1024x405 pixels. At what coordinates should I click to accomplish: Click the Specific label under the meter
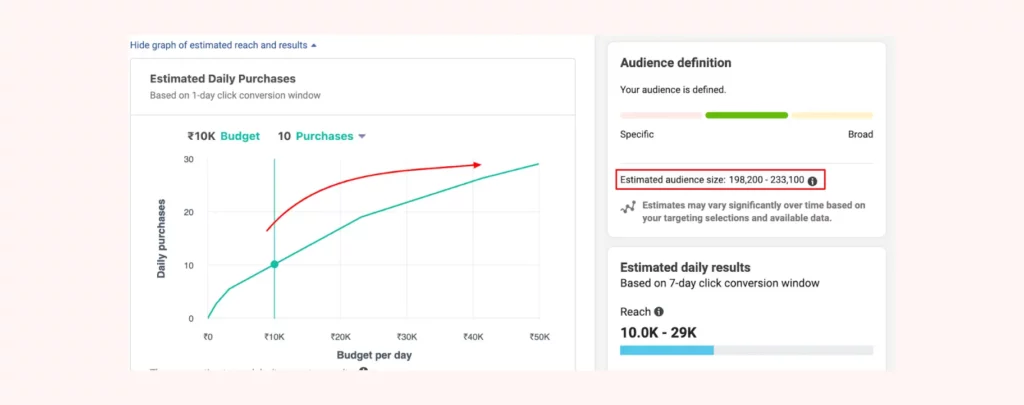click(x=637, y=135)
